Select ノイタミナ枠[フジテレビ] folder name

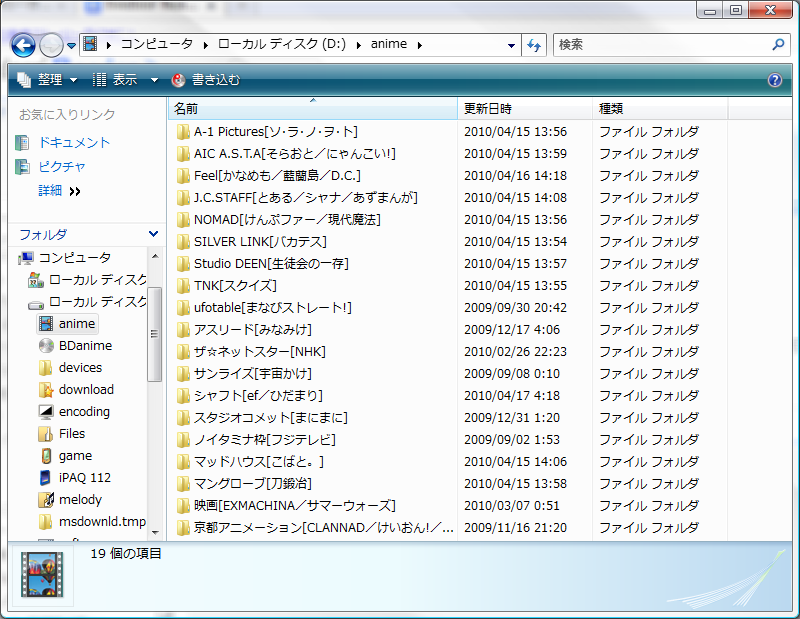[x=265, y=439]
